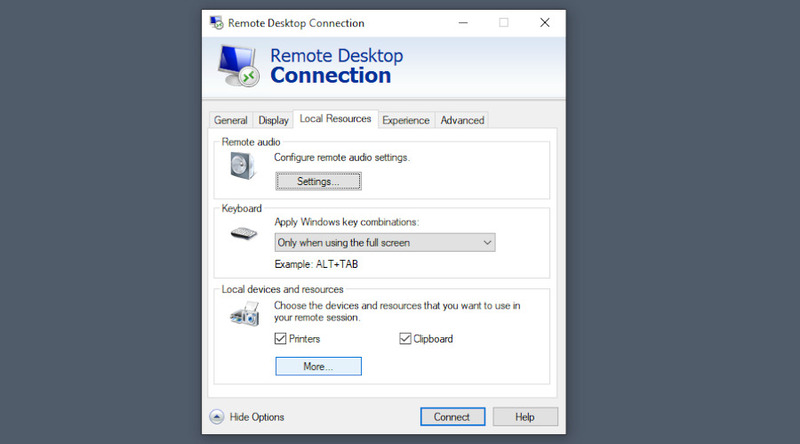The width and height of the screenshot is (800, 444).
Task: Switch to the General tab
Action: click(x=231, y=120)
